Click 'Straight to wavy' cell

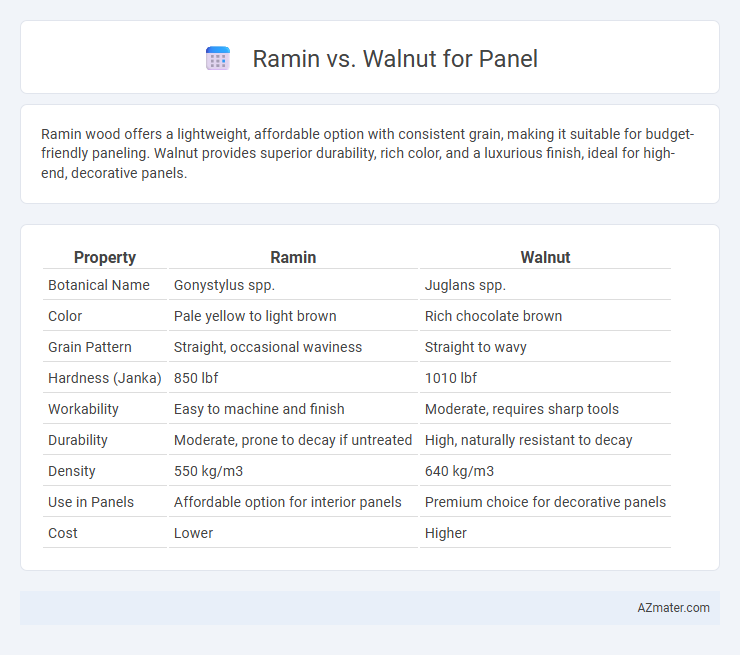pos(475,347)
